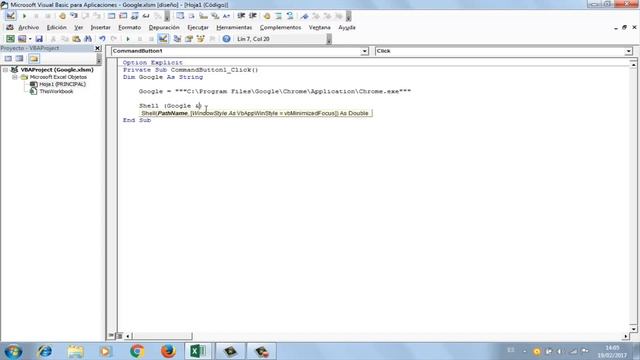Expand the Standard toolbar overflow options
Image resolution: width=640 pixels, height=360 pixels.
(329, 39)
